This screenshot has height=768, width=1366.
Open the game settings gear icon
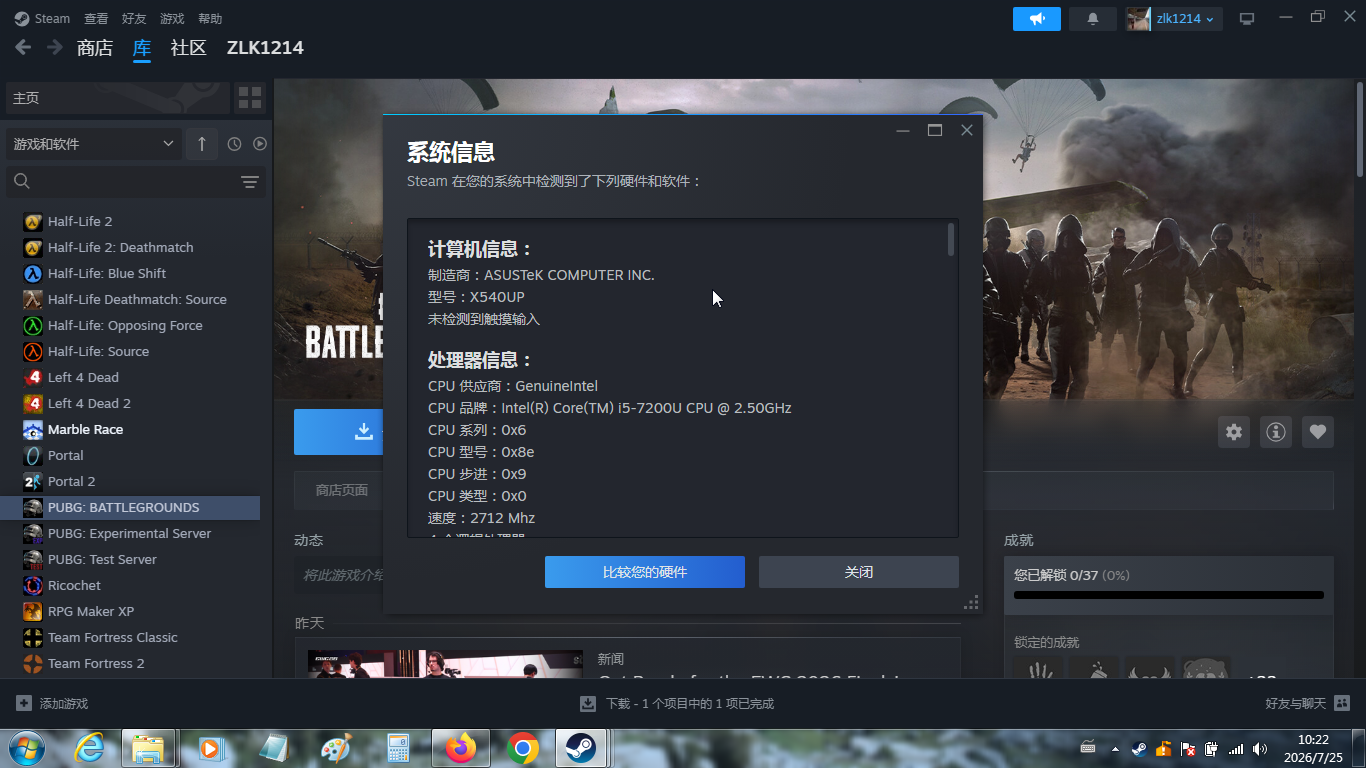click(x=1234, y=432)
